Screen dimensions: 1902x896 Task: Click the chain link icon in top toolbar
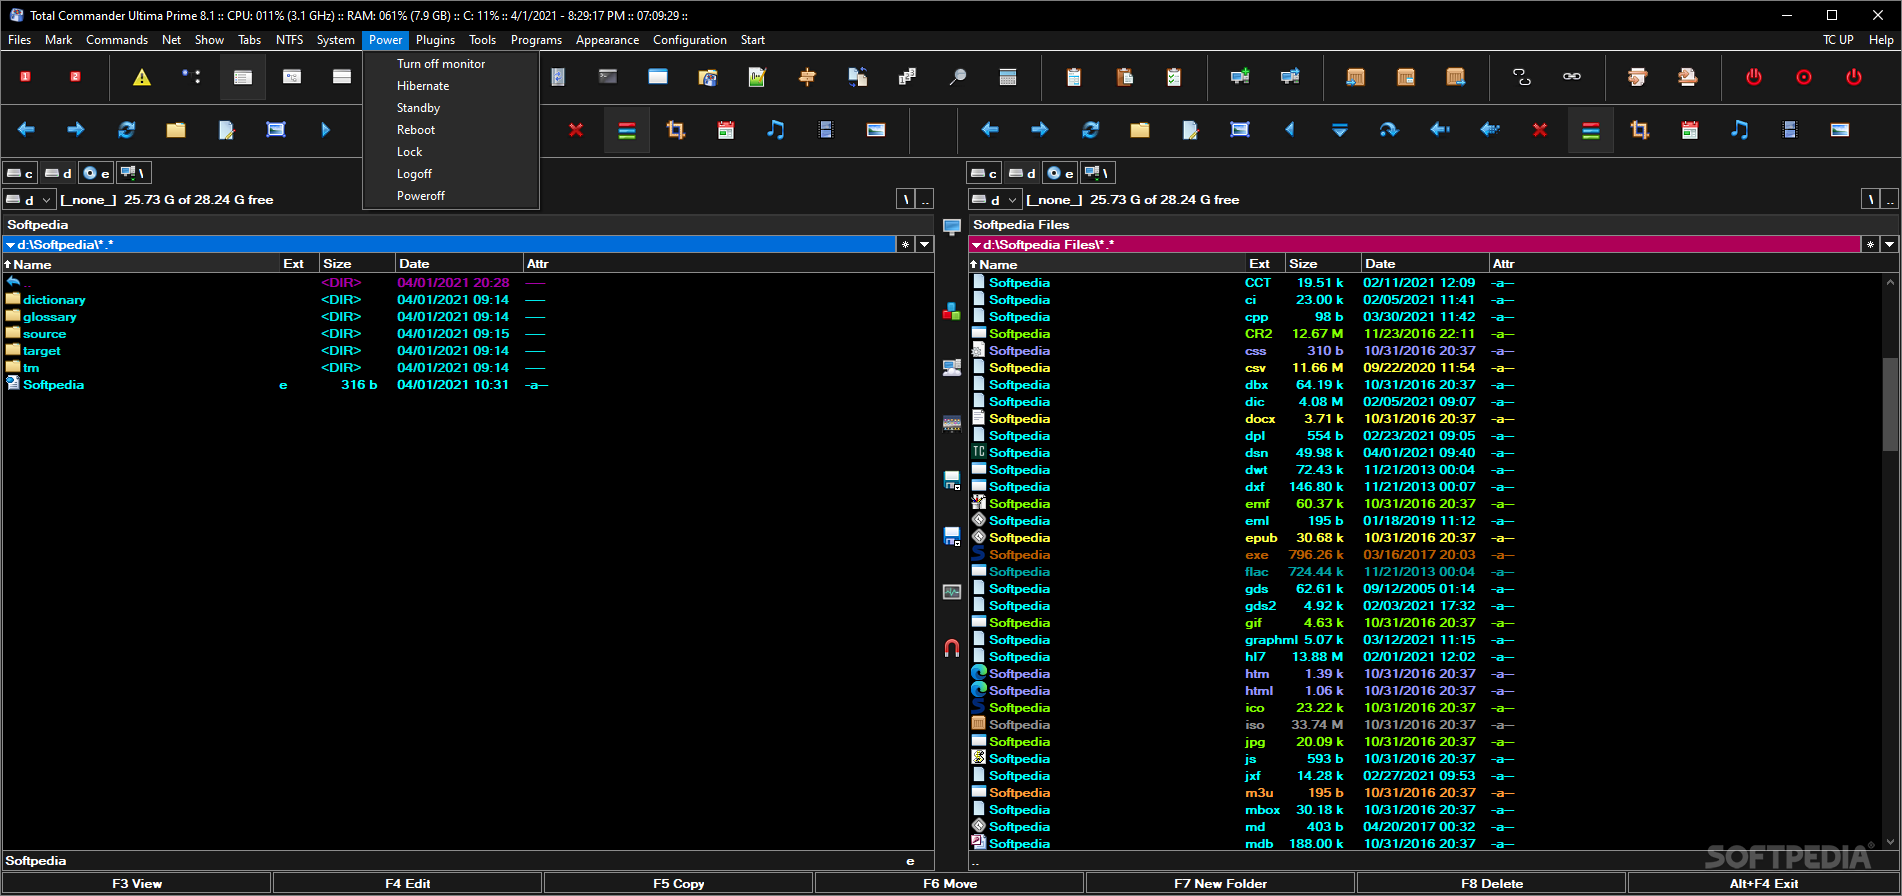(1572, 77)
